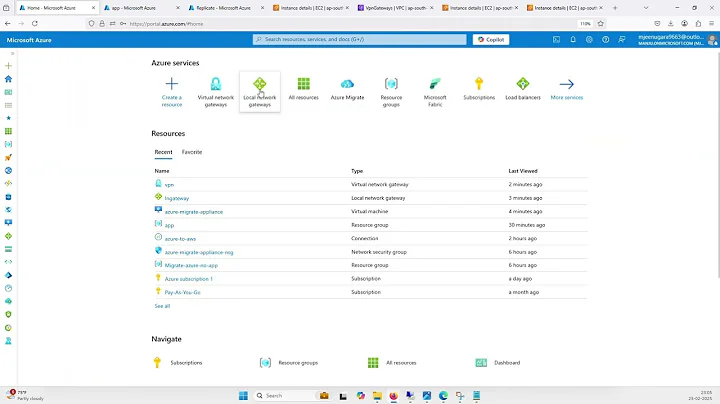This screenshot has height=404, width=720.
Task: Open Resource groups service tile
Action: [391, 92]
